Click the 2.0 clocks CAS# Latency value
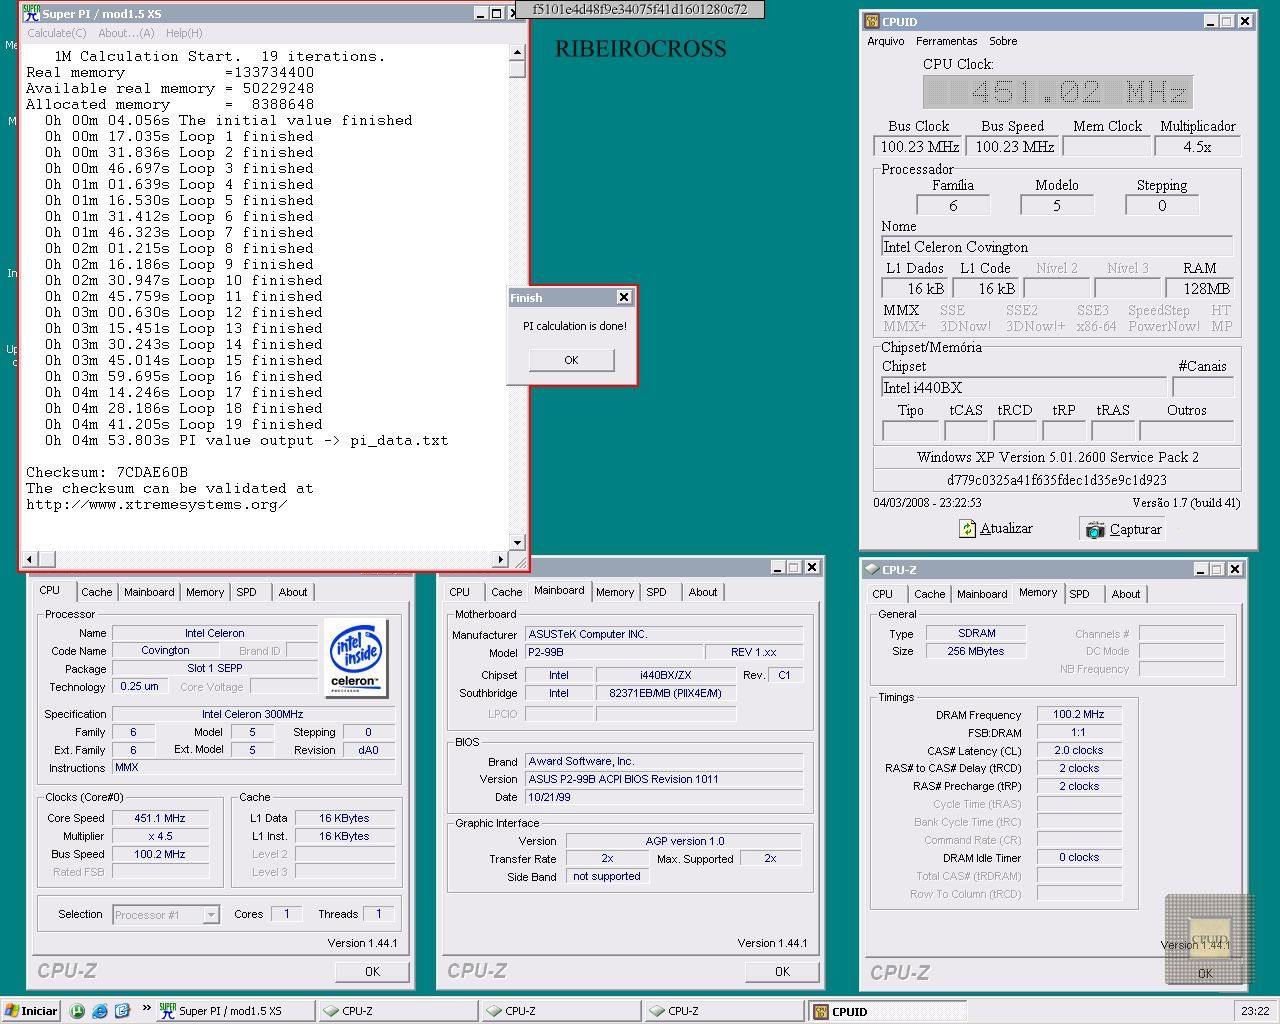1280x1024 pixels. pos(1079,750)
